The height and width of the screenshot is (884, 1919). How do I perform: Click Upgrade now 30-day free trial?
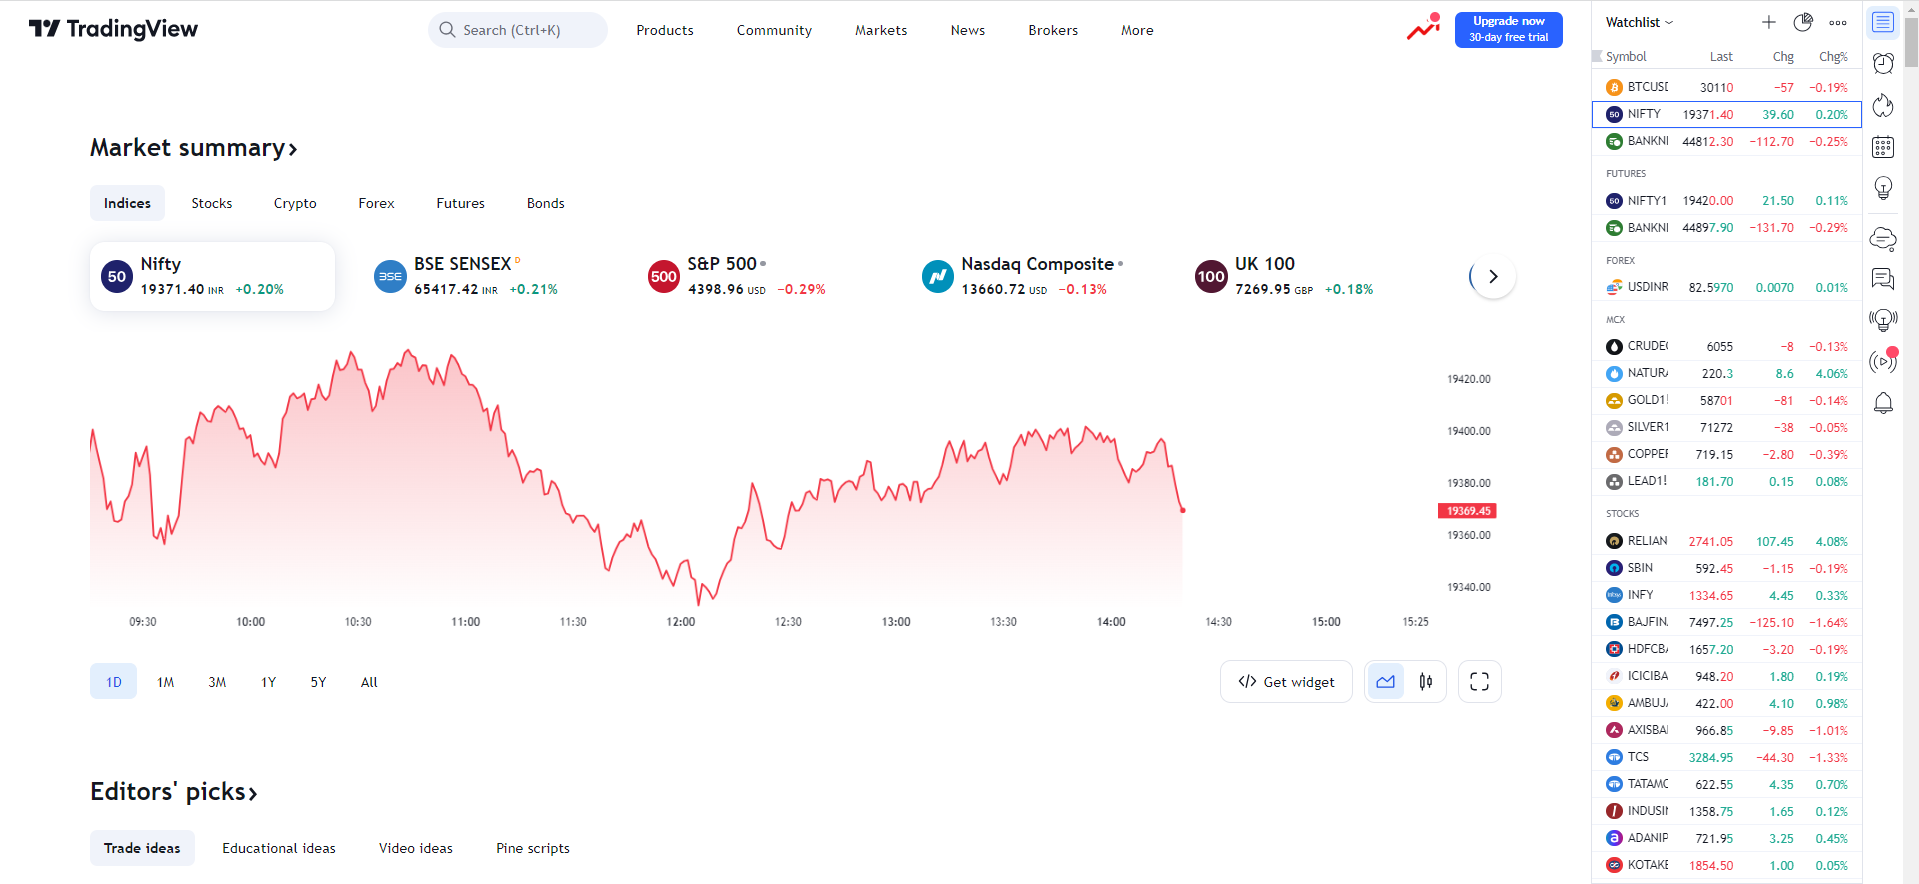pyautogui.click(x=1508, y=29)
